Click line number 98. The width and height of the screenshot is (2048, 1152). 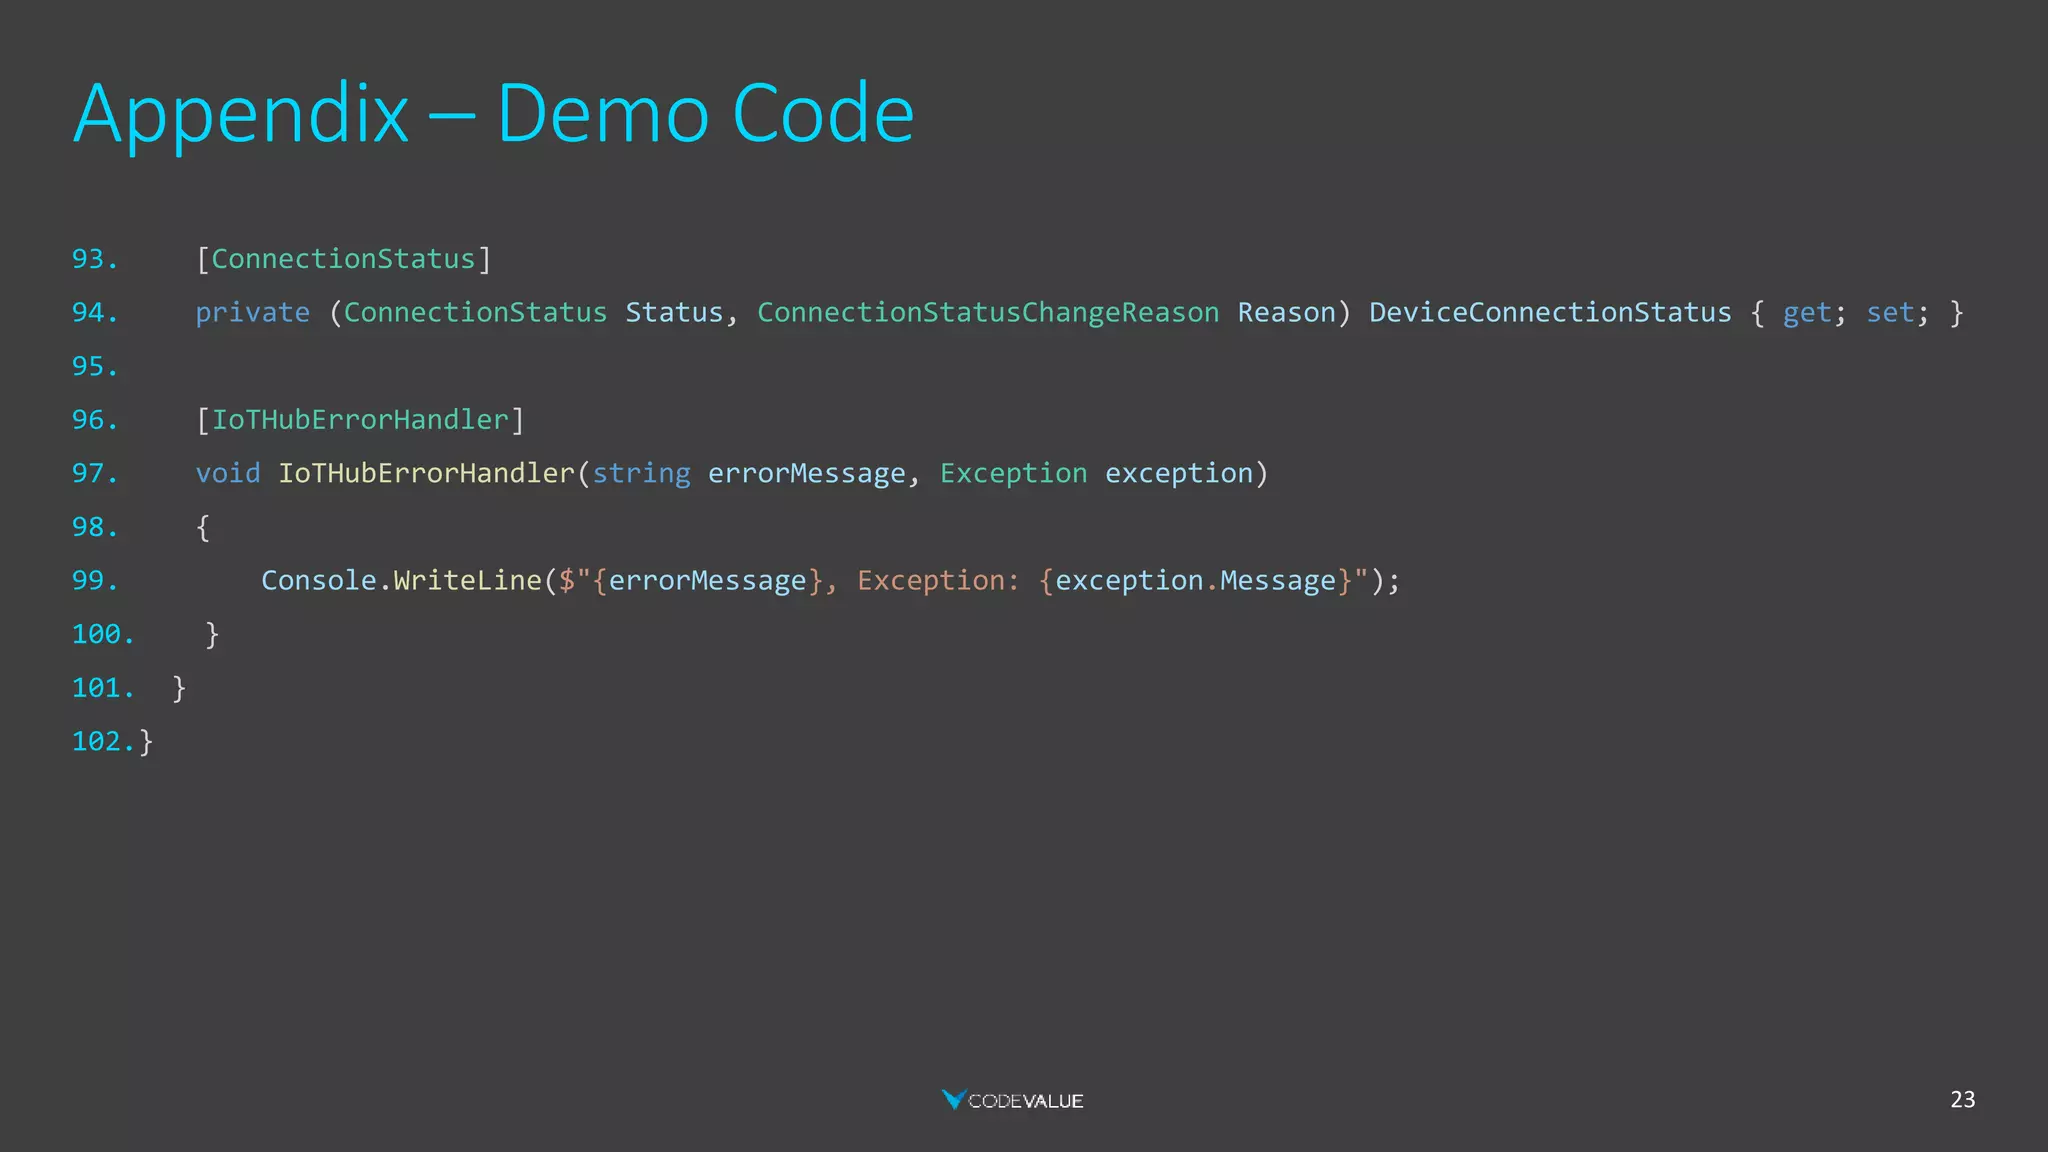coord(95,527)
